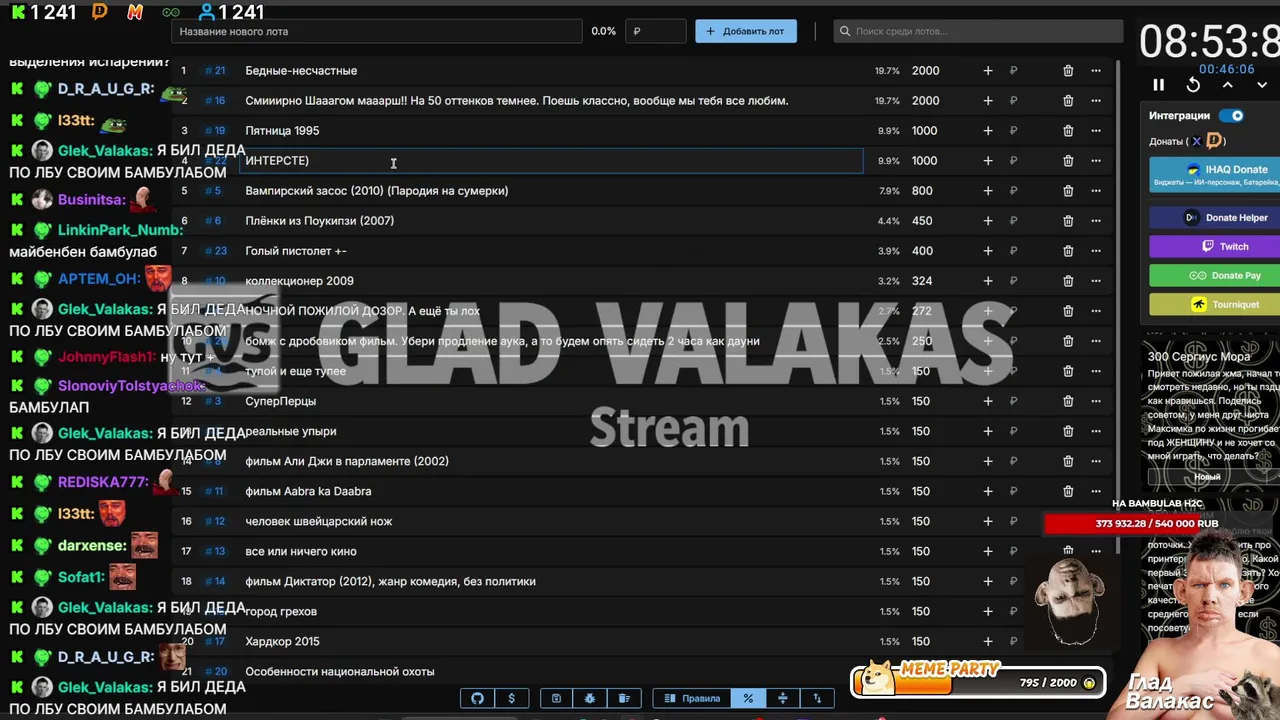Click LinkinPark_Numb username in chat
1280x720 pixels.
pos(120,230)
